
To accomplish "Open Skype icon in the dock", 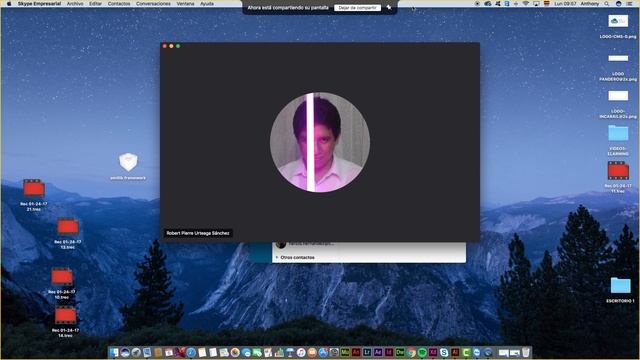I will [x=444, y=352].
